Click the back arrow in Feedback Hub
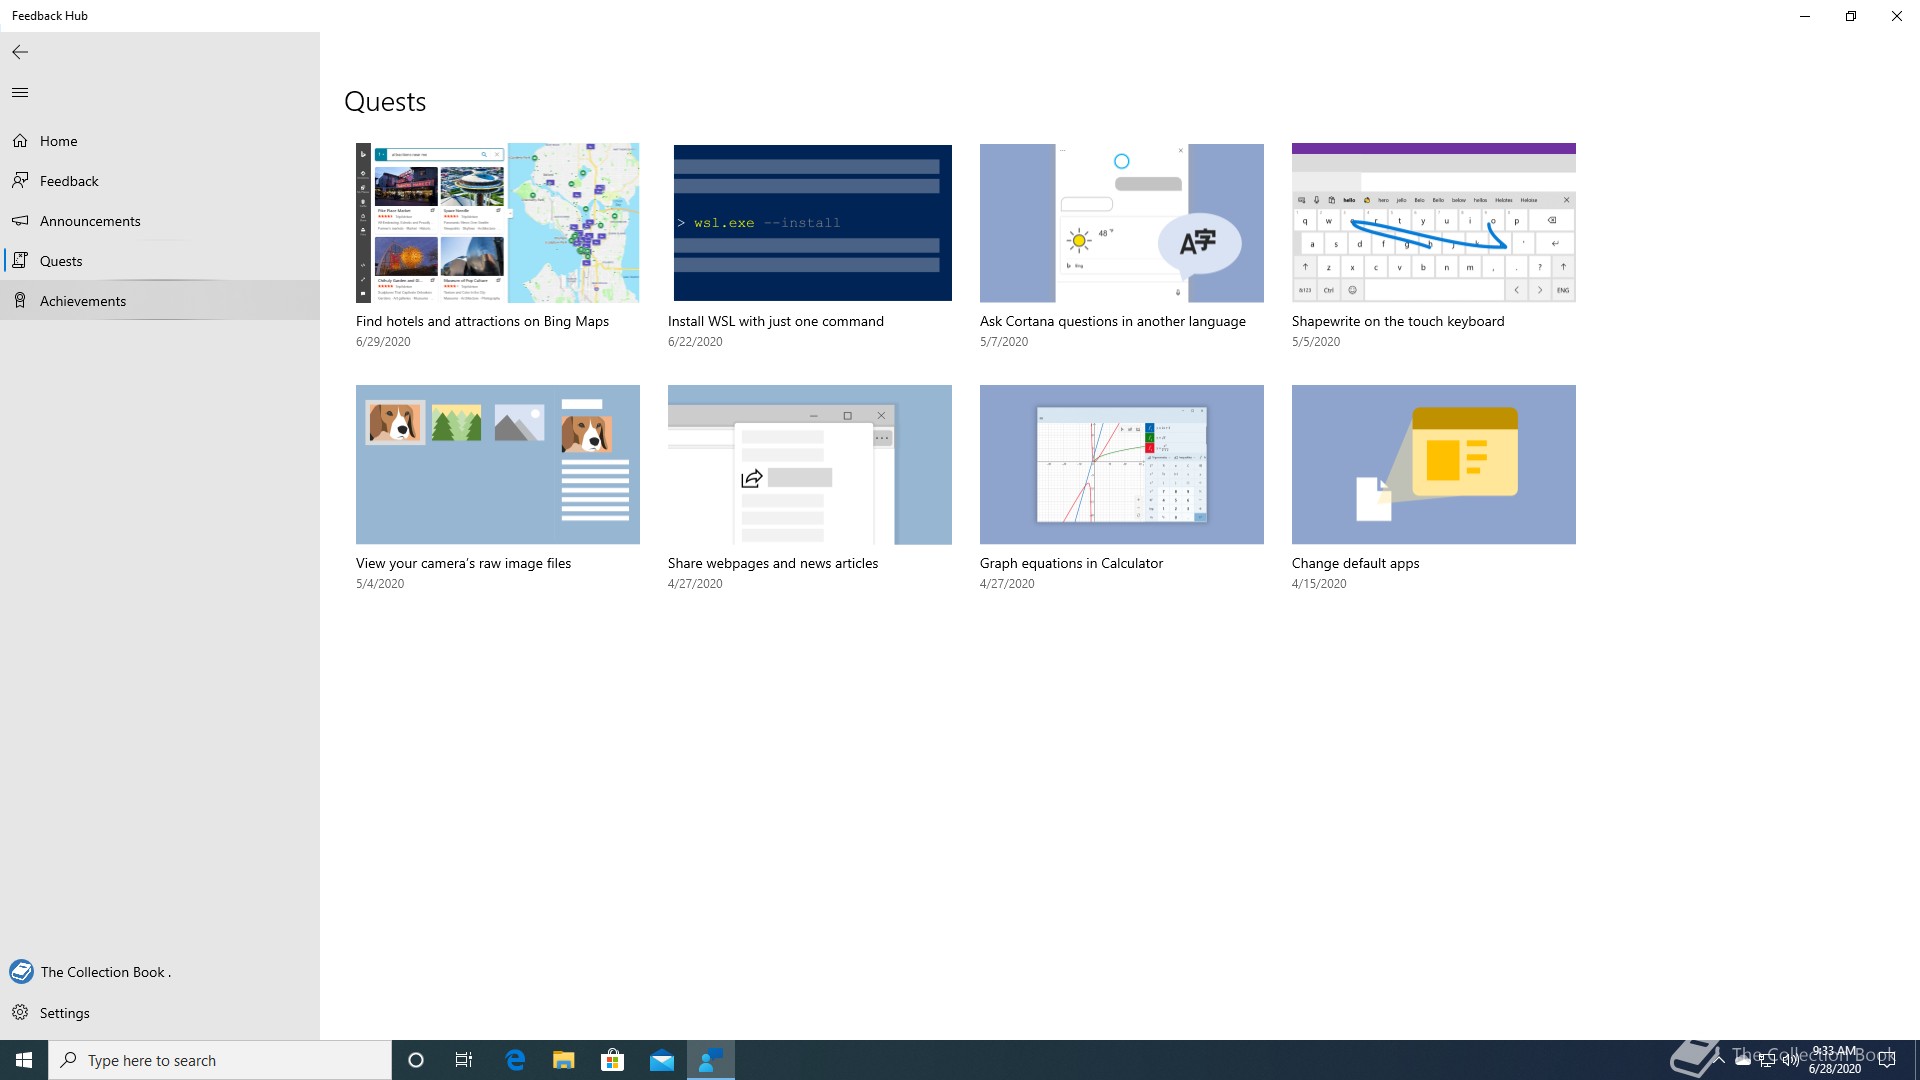 (20, 52)
